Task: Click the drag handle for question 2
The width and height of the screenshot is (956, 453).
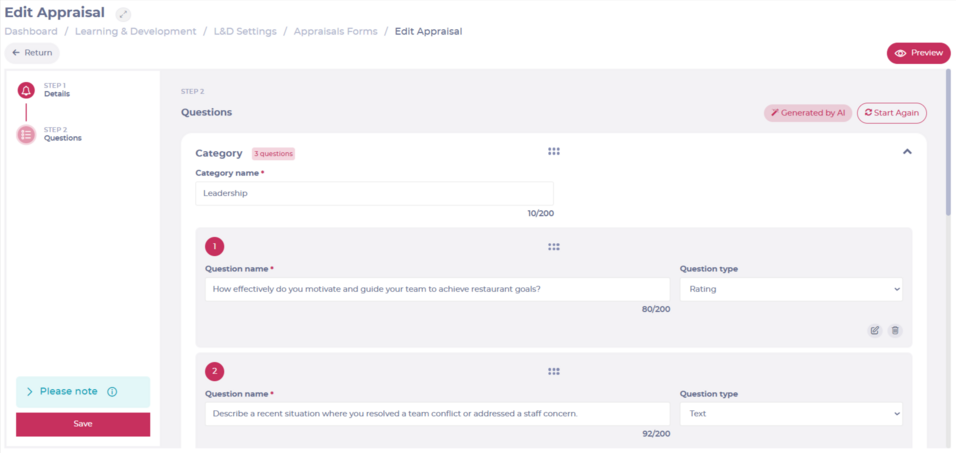Action: point(553,371)
